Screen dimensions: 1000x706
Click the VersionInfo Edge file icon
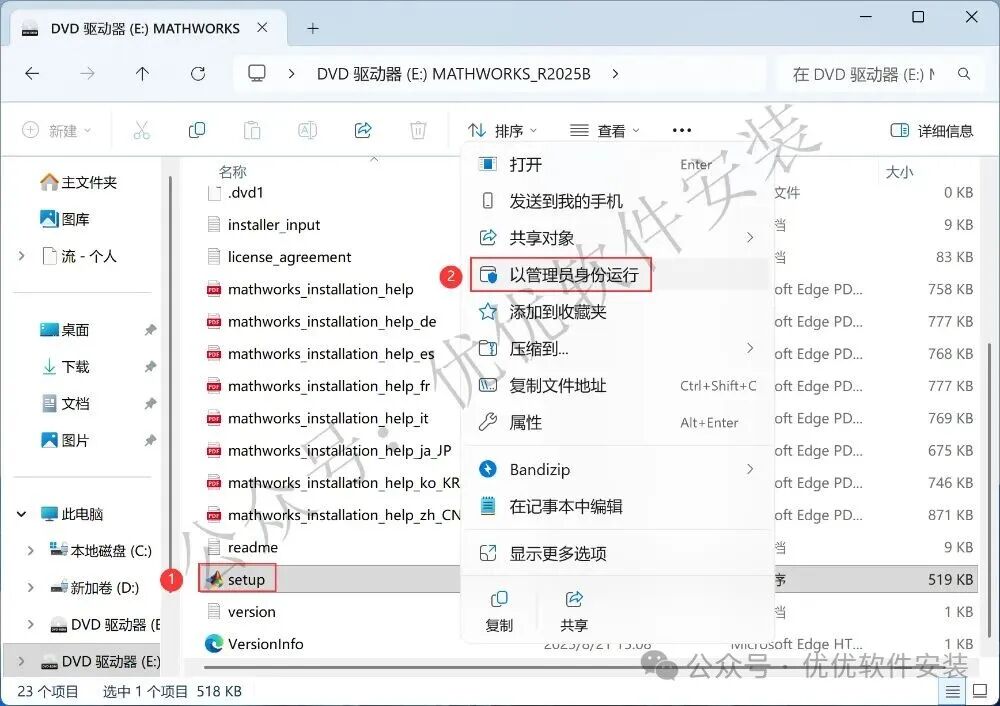point(214,643)
